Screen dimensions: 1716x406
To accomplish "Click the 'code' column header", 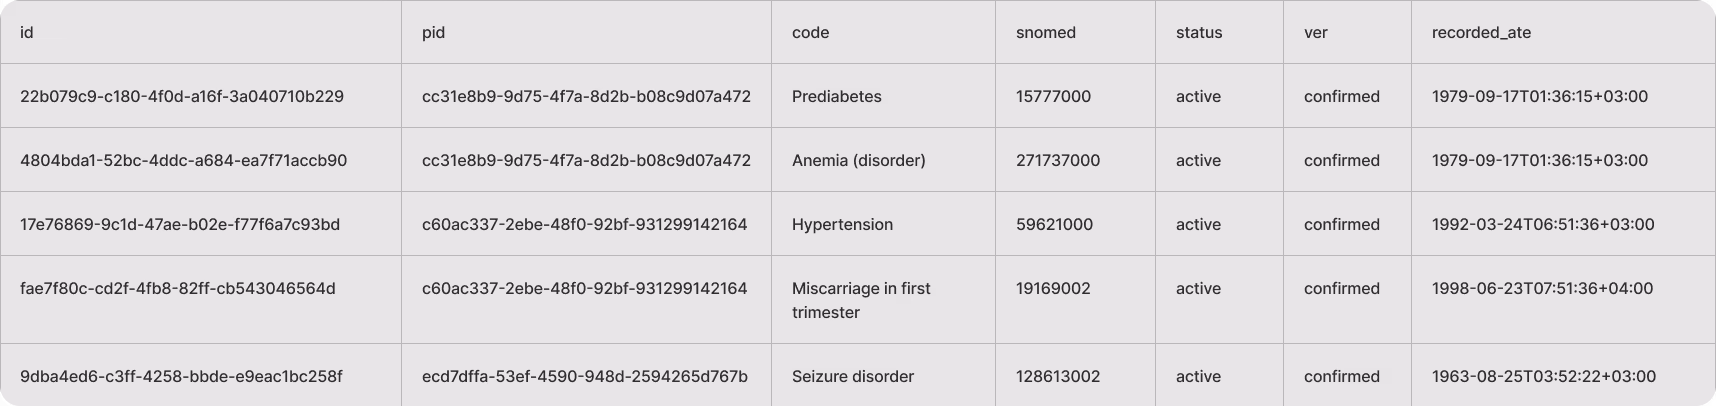I will pyautogui.click(x=810, y=33).
